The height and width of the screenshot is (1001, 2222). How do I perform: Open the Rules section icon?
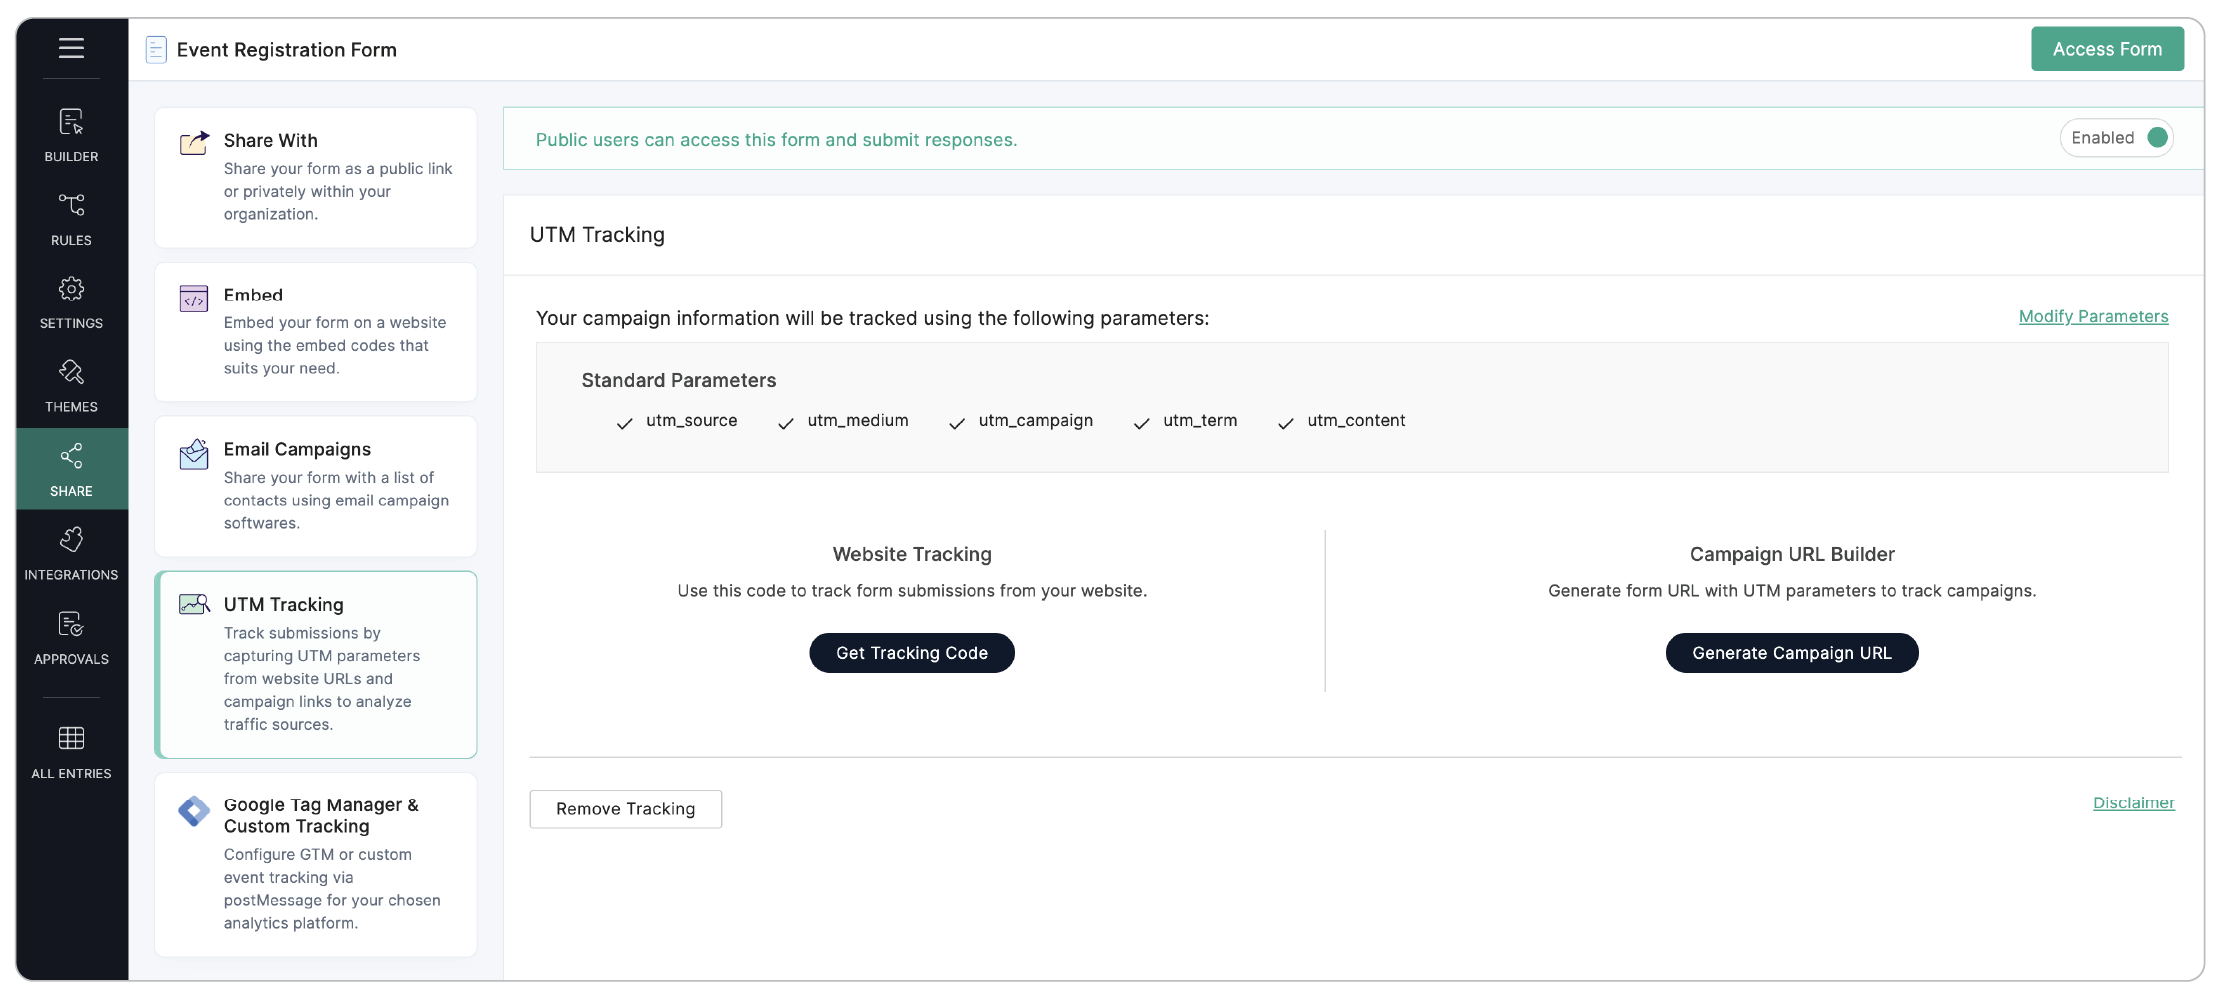point(71,206)
